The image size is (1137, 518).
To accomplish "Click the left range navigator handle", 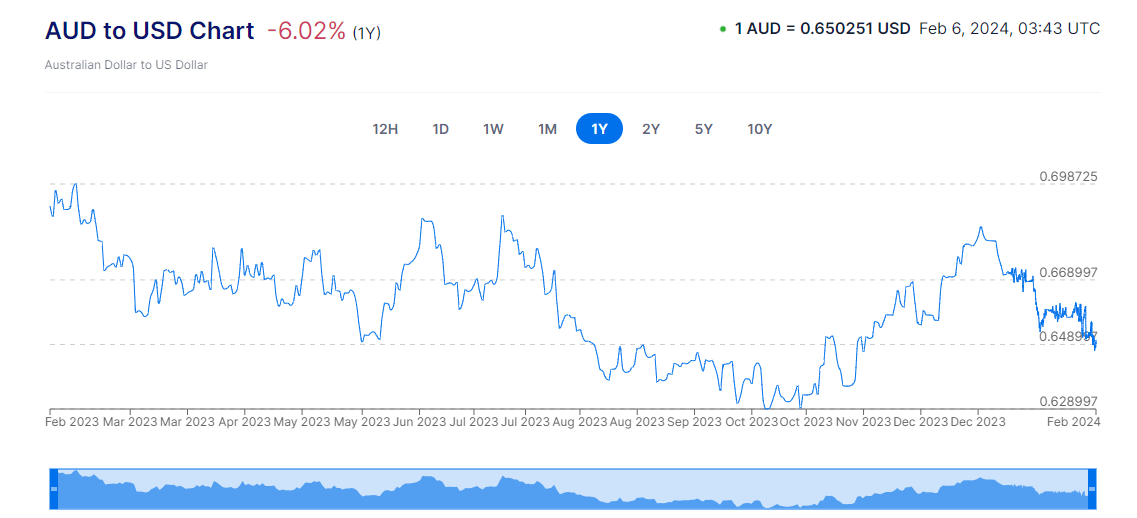I will click(54, 489).
